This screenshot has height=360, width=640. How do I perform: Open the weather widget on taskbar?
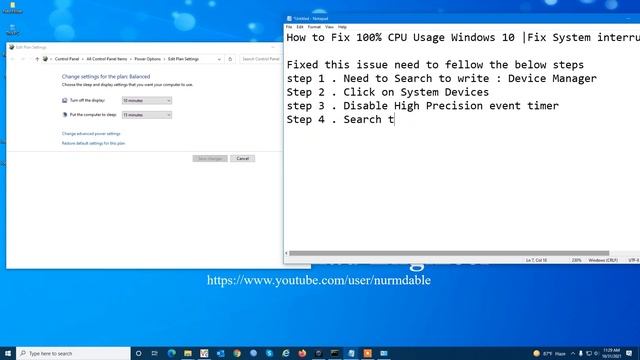tap(549, 353)
